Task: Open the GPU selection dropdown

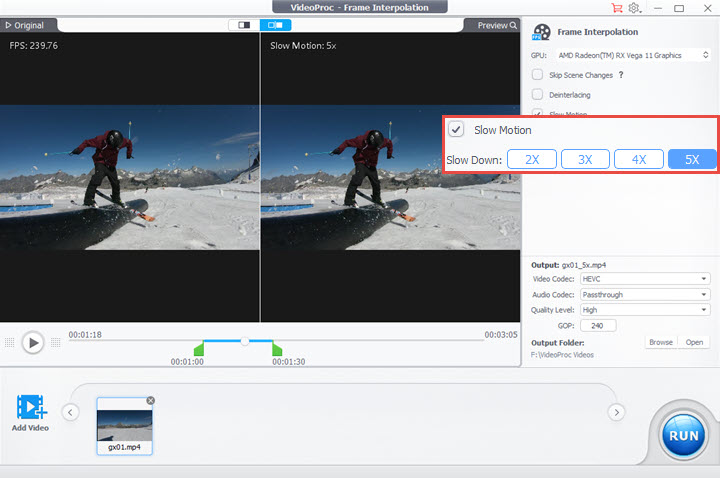Action: click(x=633, y=55)
